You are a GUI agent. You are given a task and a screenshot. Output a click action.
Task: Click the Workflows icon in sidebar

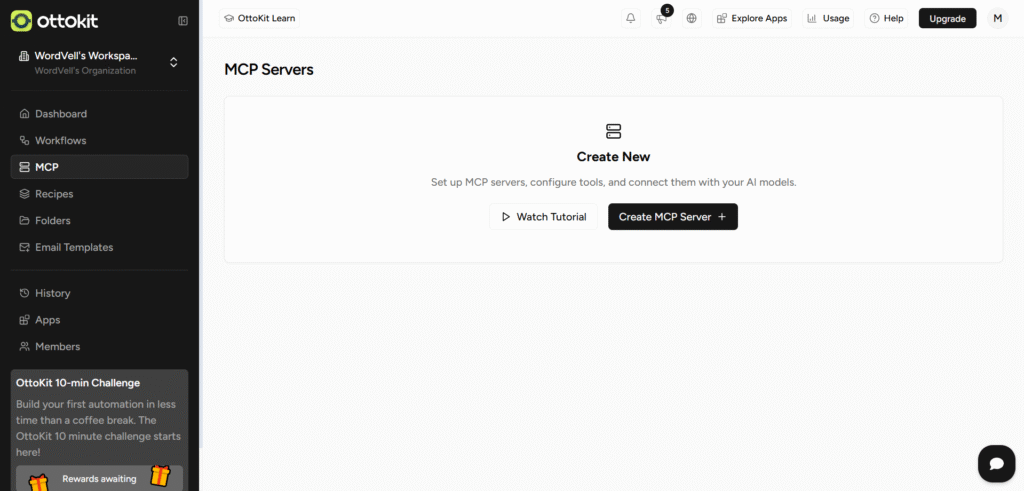24,140
